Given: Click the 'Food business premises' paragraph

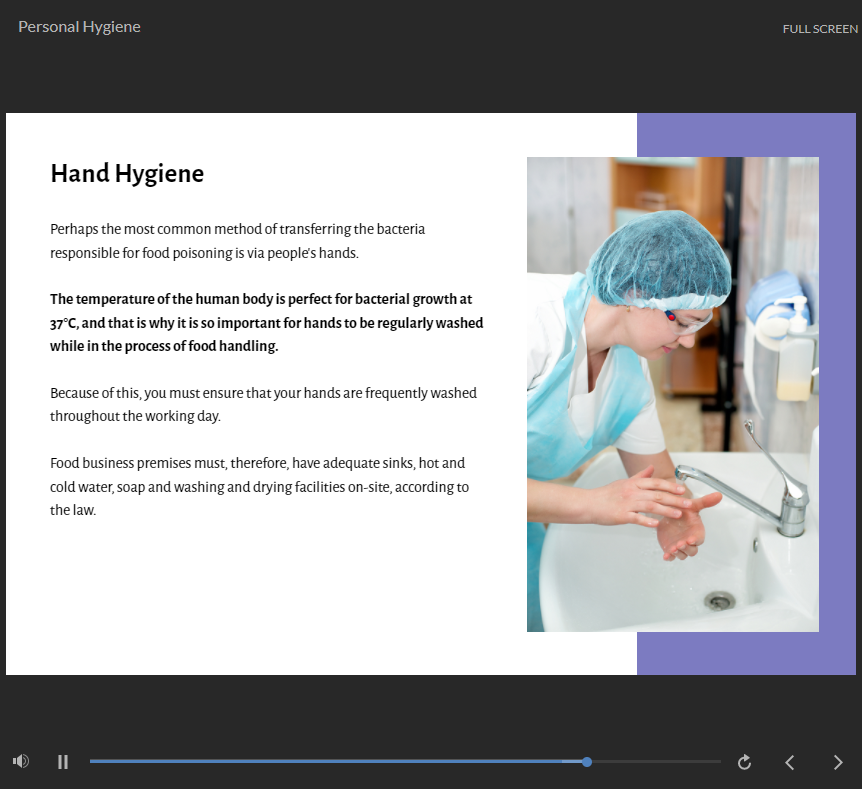Looking at the screenshot, I should click(259, 486).
